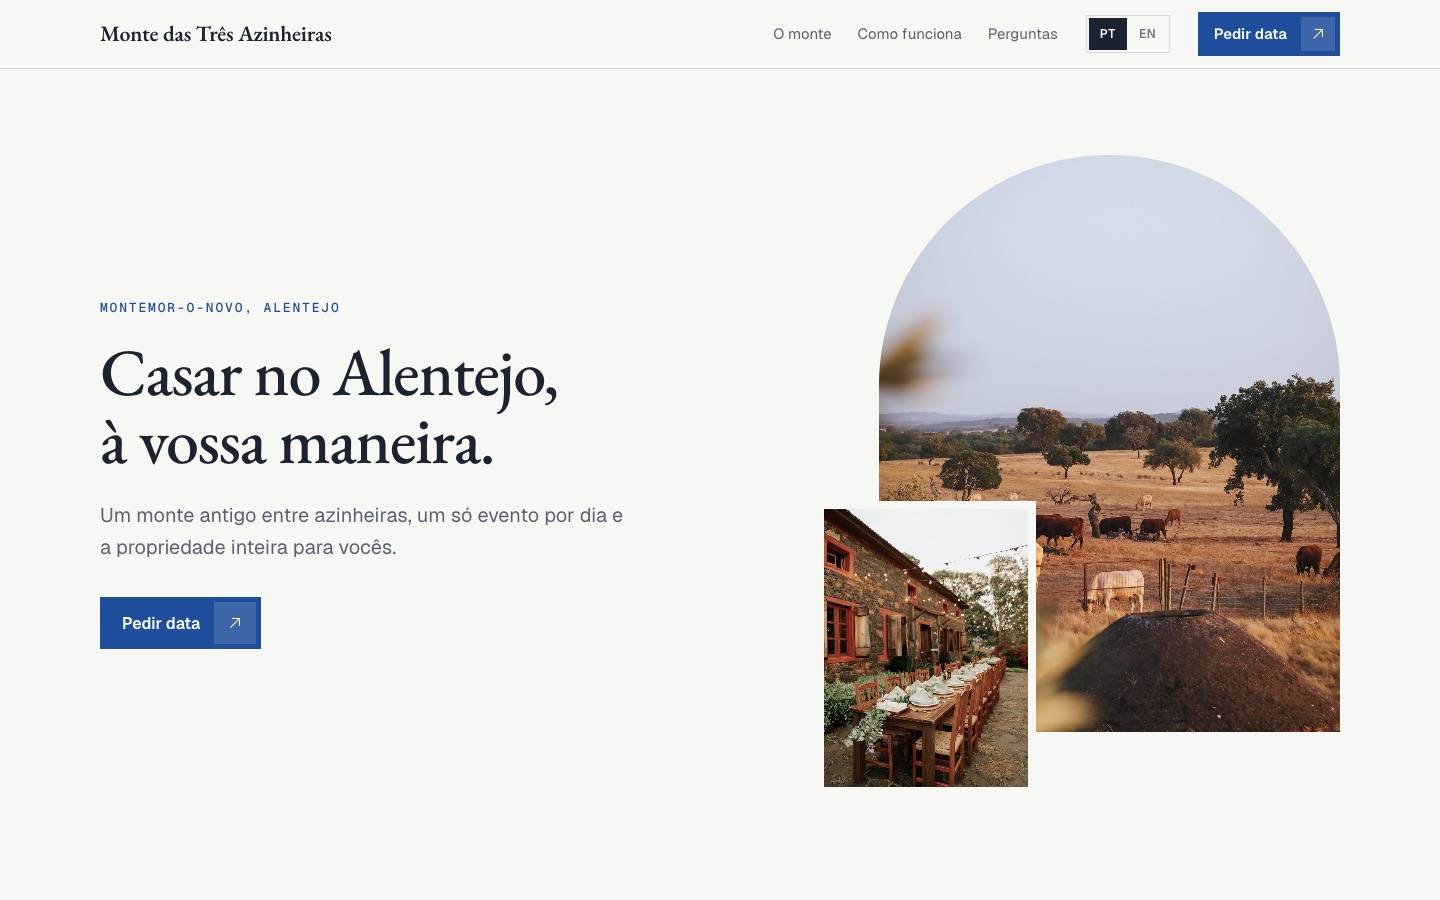1440x900 pixels.
Task: Open the arched pasture photo with cattle
Action: [x=1109, y=443]
